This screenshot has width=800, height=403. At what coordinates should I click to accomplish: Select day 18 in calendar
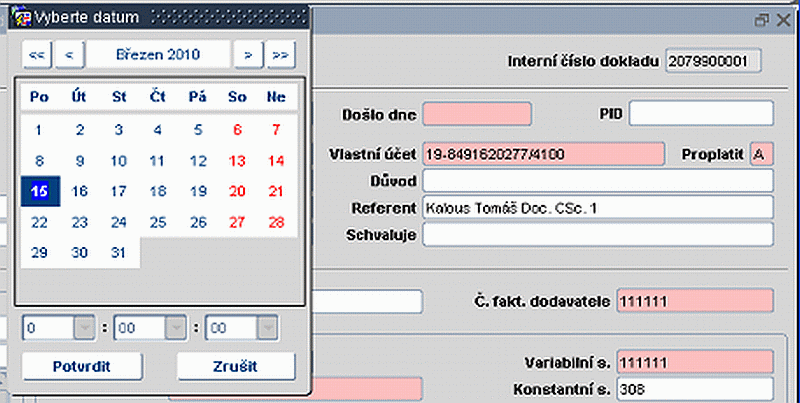tap(158, 191)
